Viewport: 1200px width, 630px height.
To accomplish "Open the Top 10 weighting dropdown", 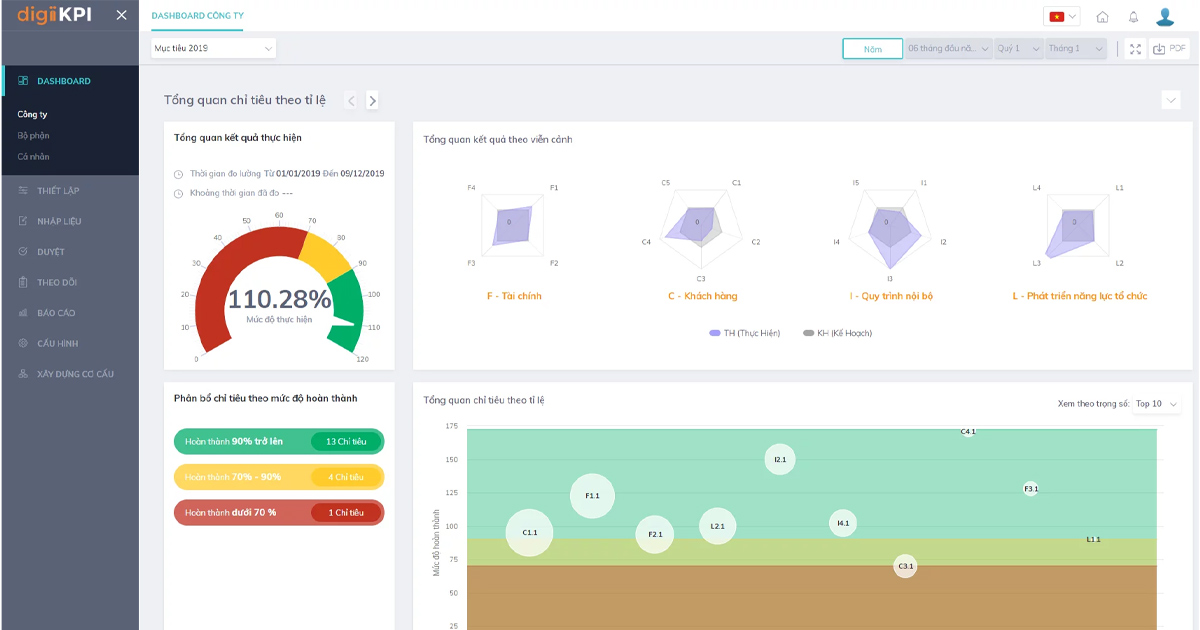I will [x=1157, y=404].
